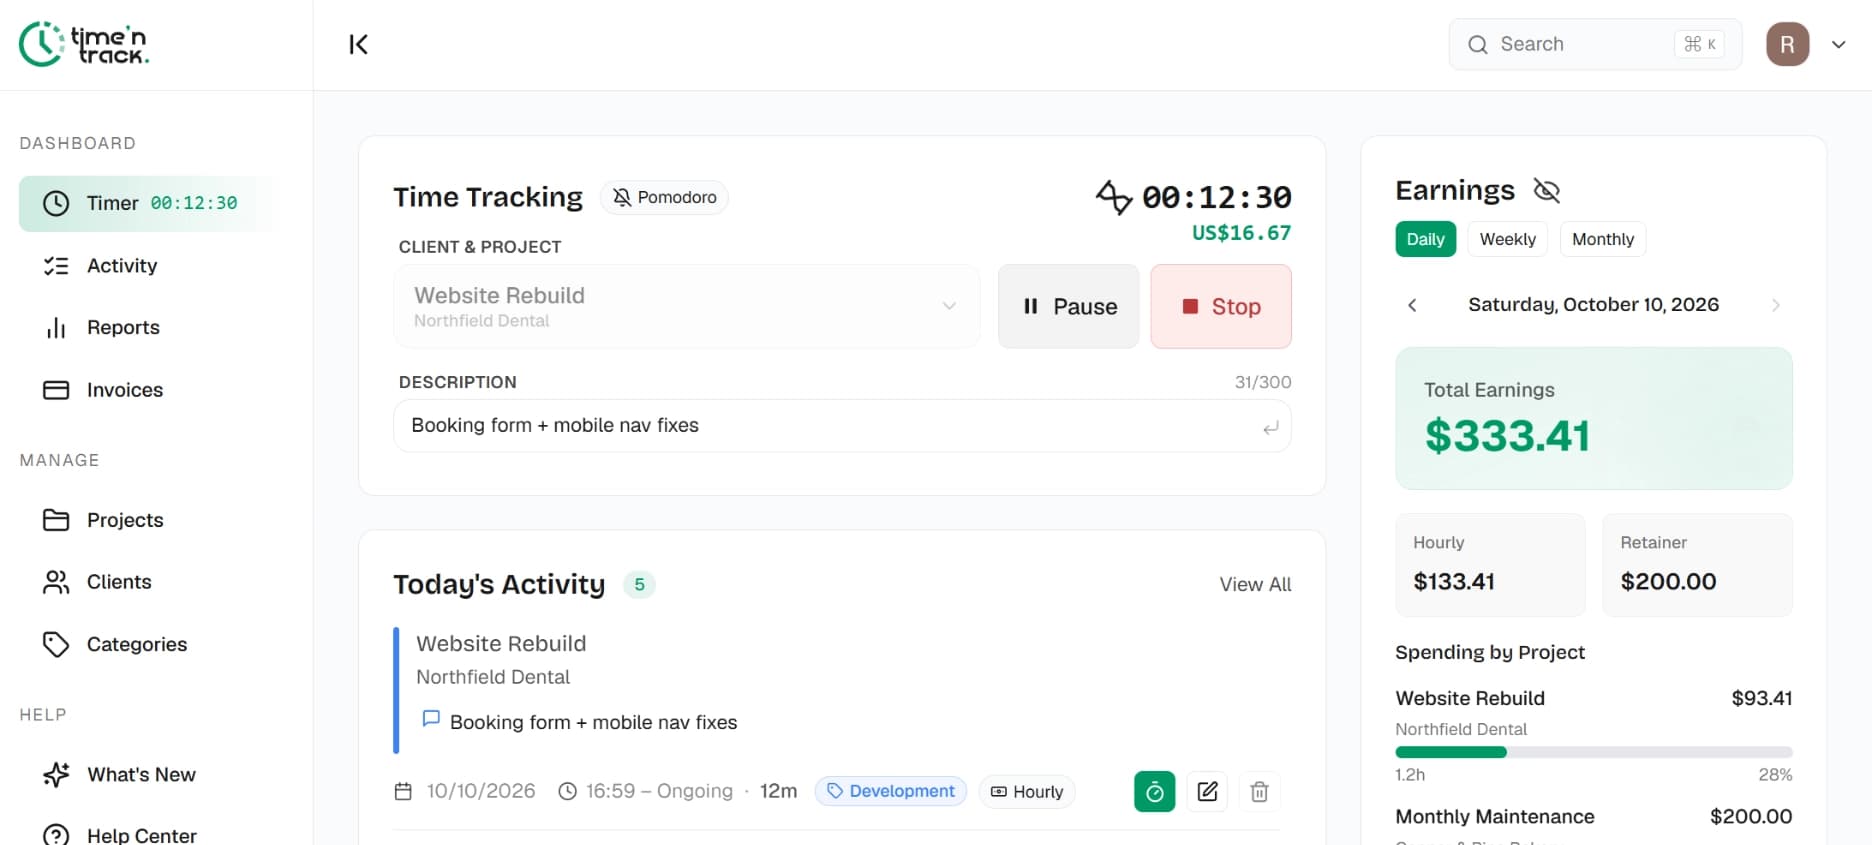Click the comment icon beside entry description

click(431, 719)
